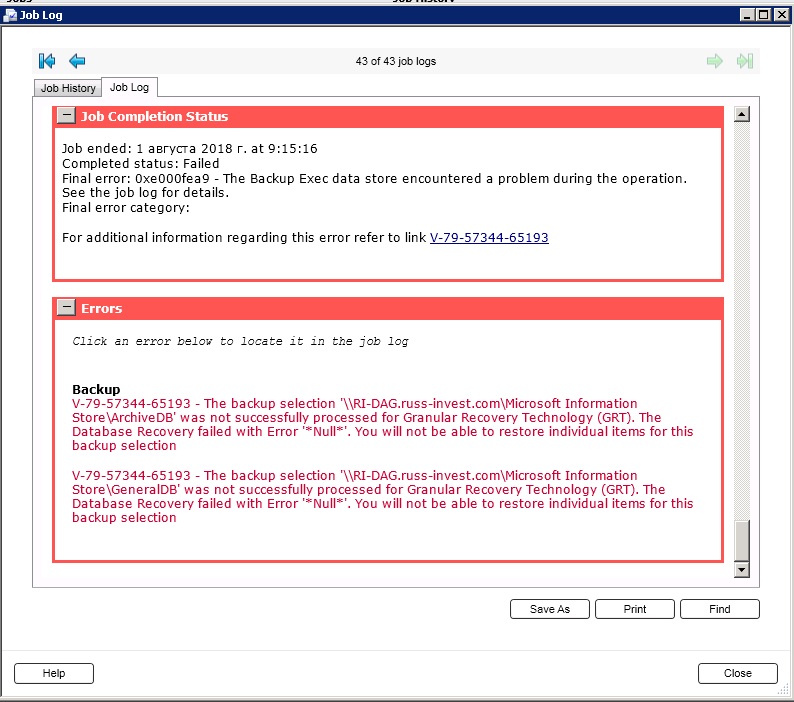Open Help for the job log
The height and width of the screenshot is (702, 794).
(x=54, y=673)
